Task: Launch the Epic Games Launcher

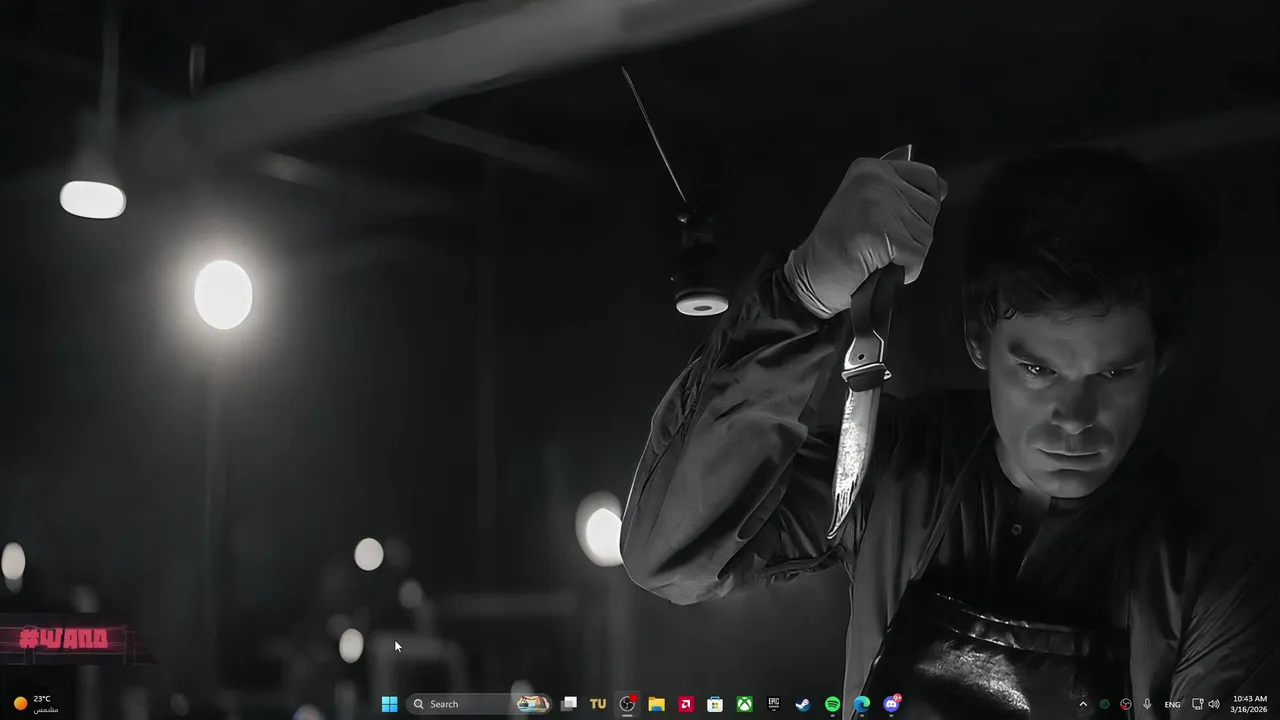Action: [x=774, y=704]
